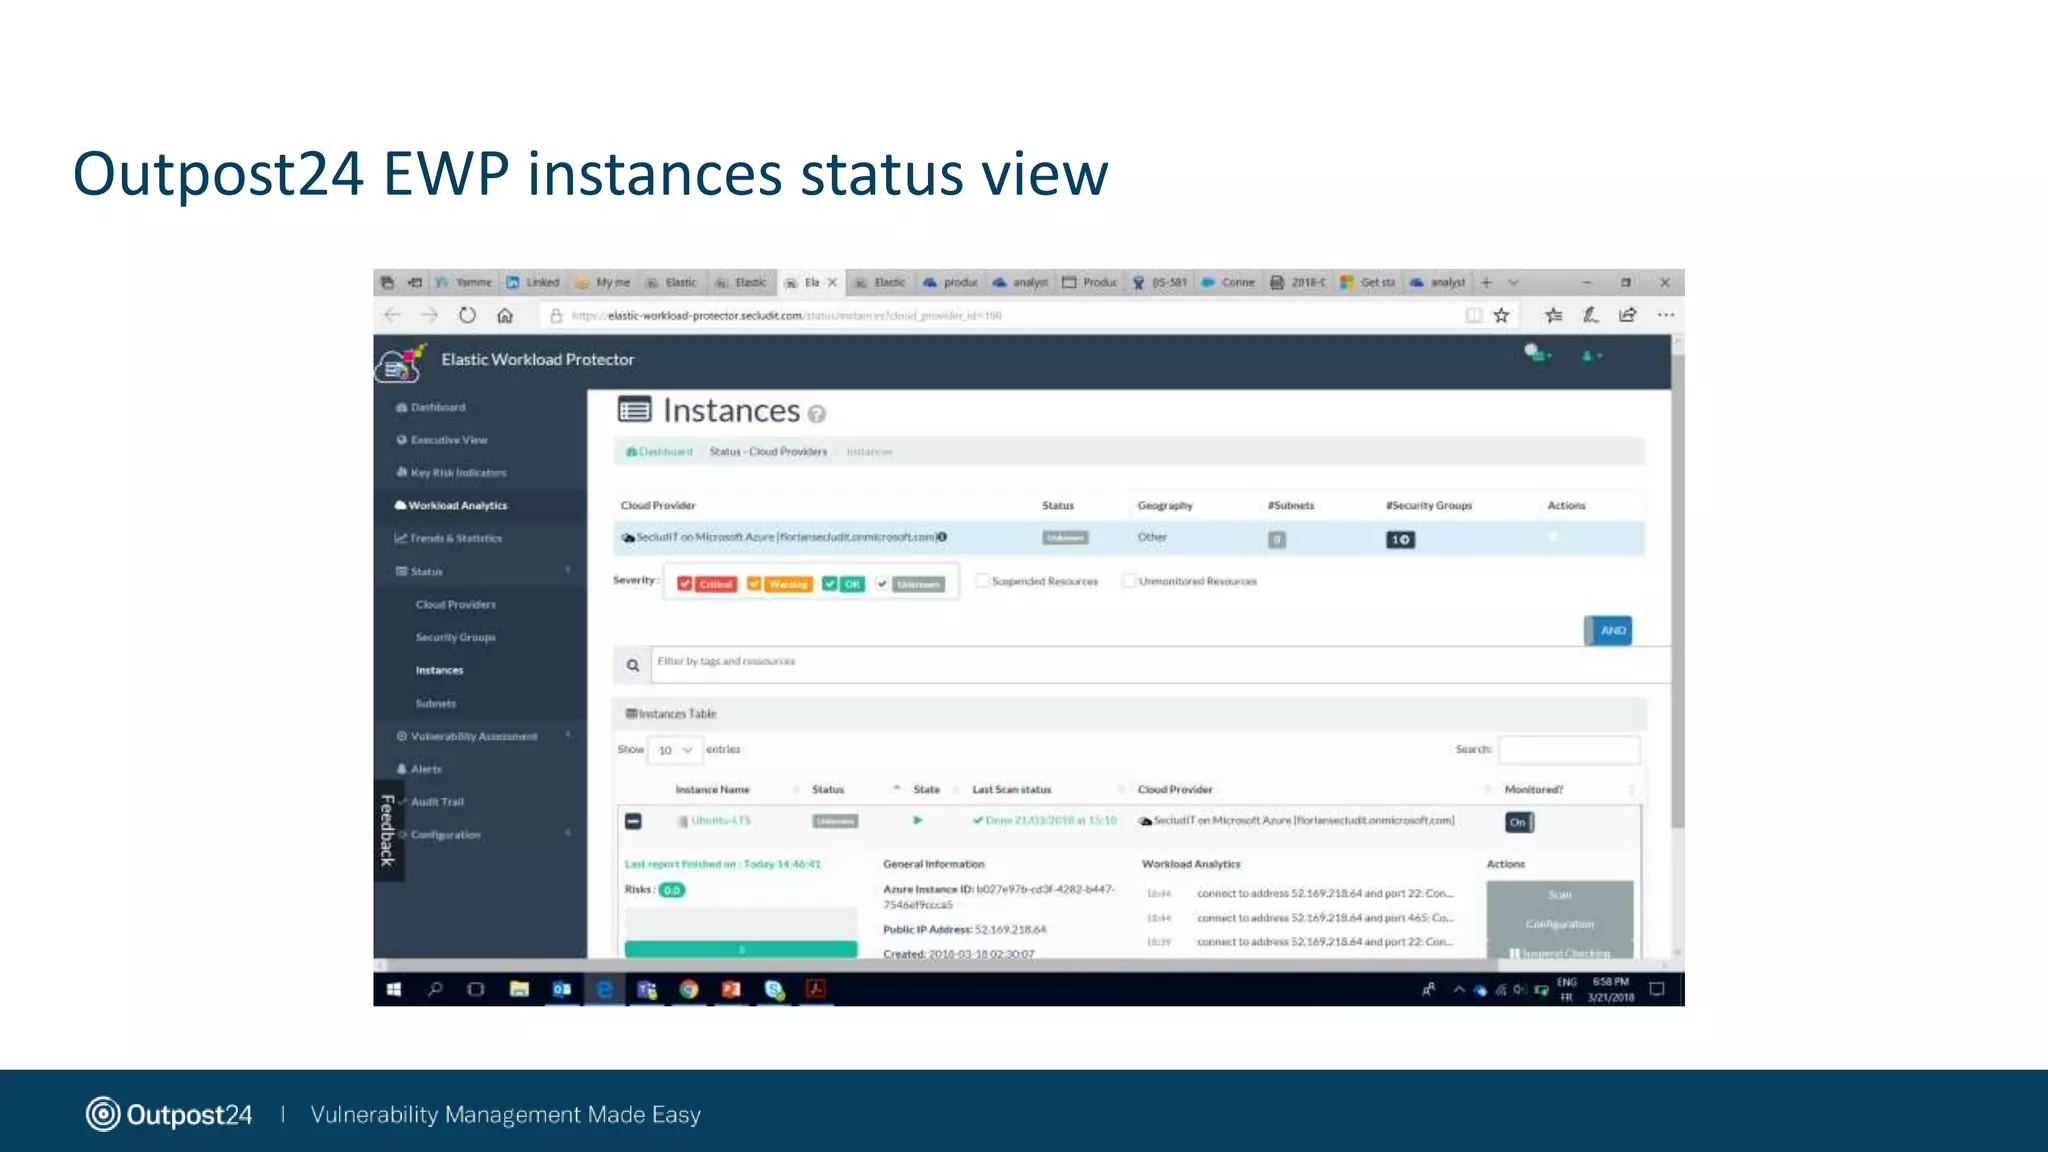Check the Suspended Resources checkbox
Screen dimensions: 2048x1152
pos(983,581)
